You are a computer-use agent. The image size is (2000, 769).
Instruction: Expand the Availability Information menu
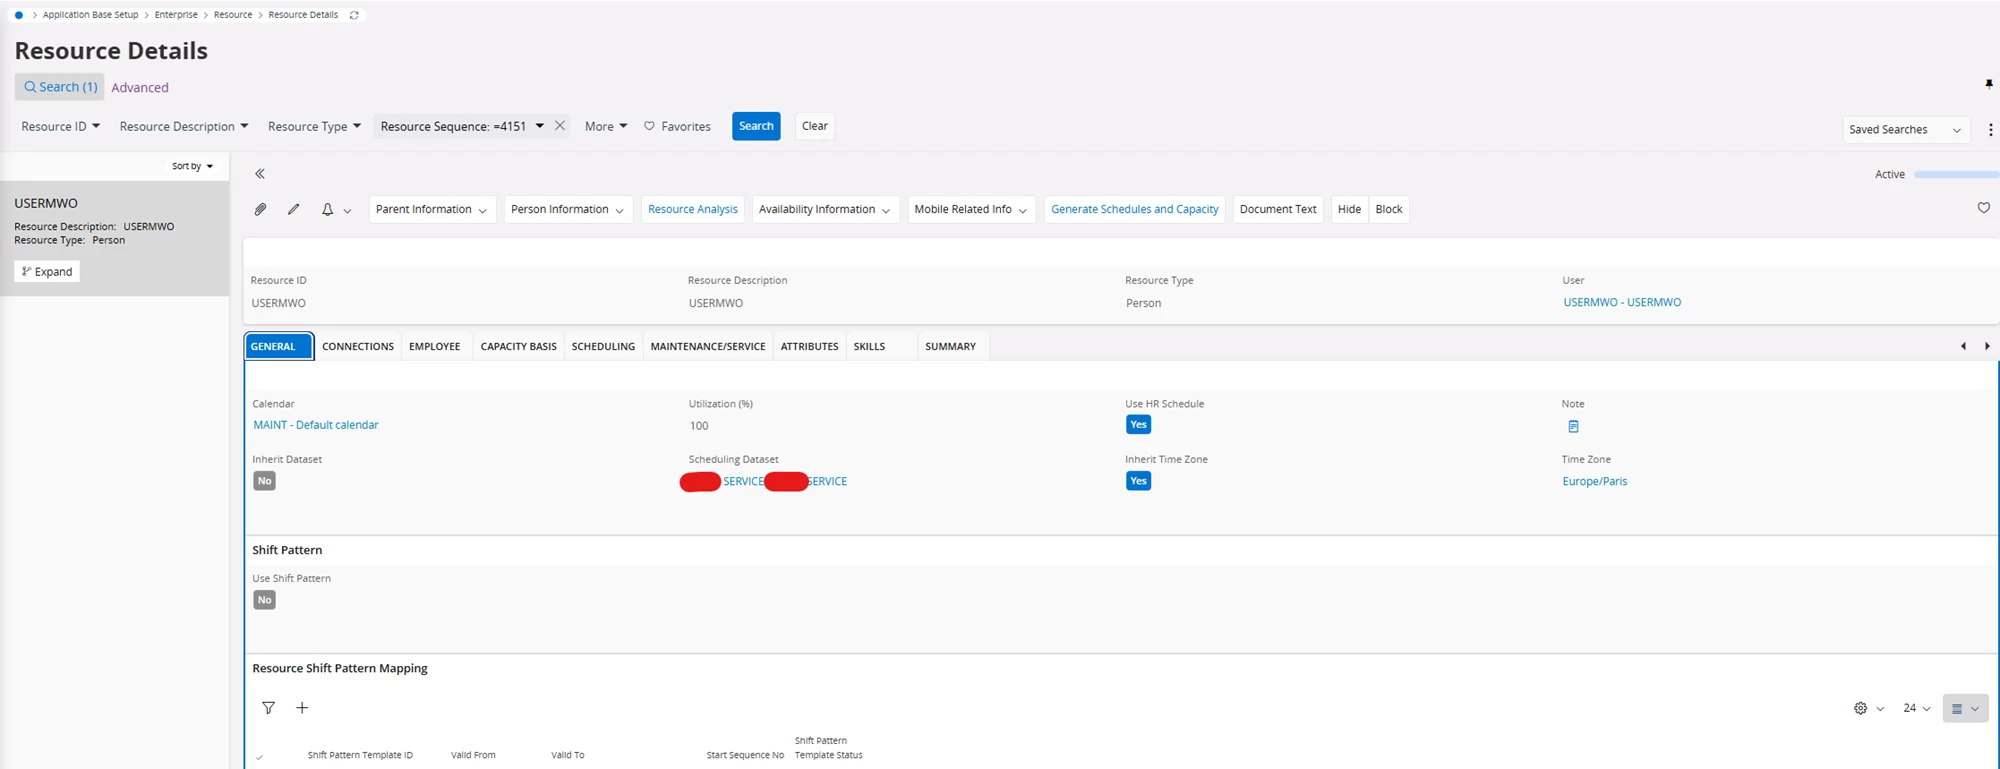[825, 209]
